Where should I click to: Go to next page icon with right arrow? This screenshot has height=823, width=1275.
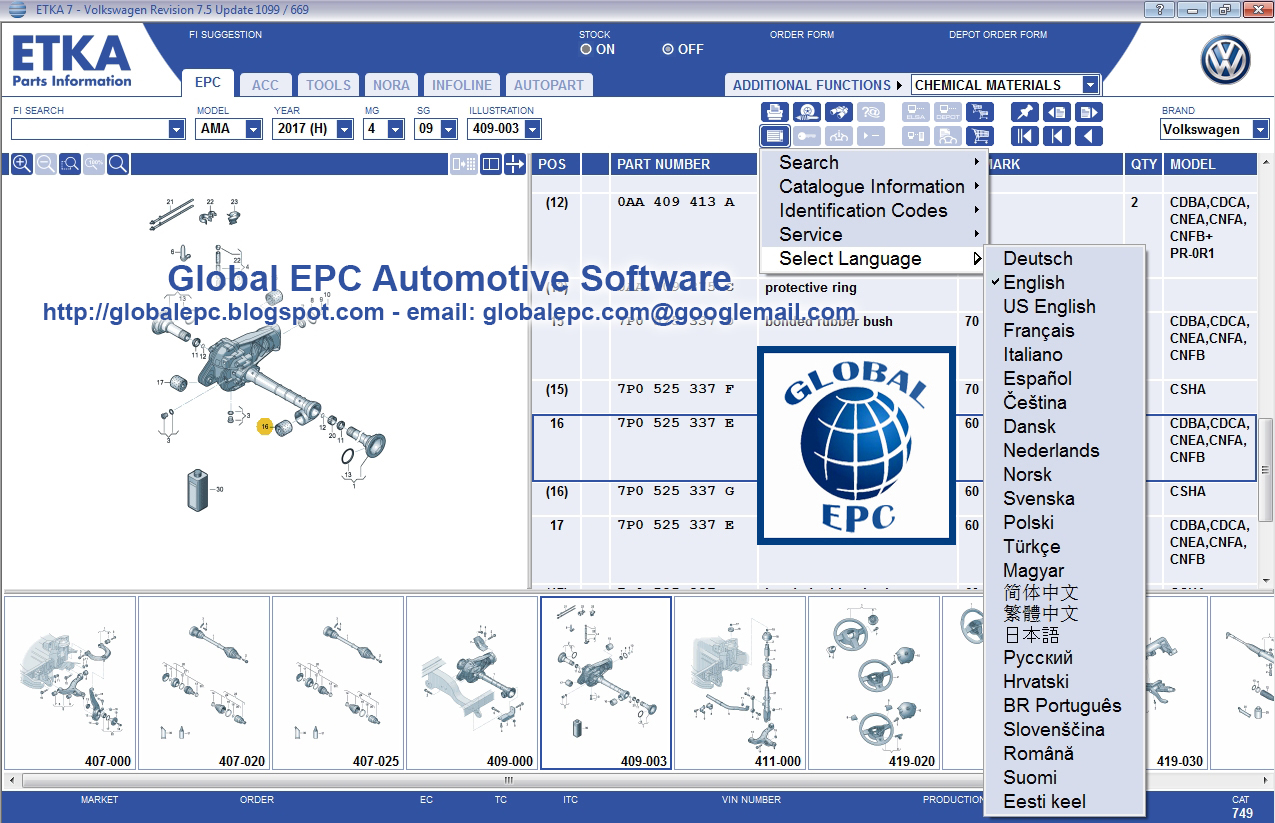click(1089, 112)
